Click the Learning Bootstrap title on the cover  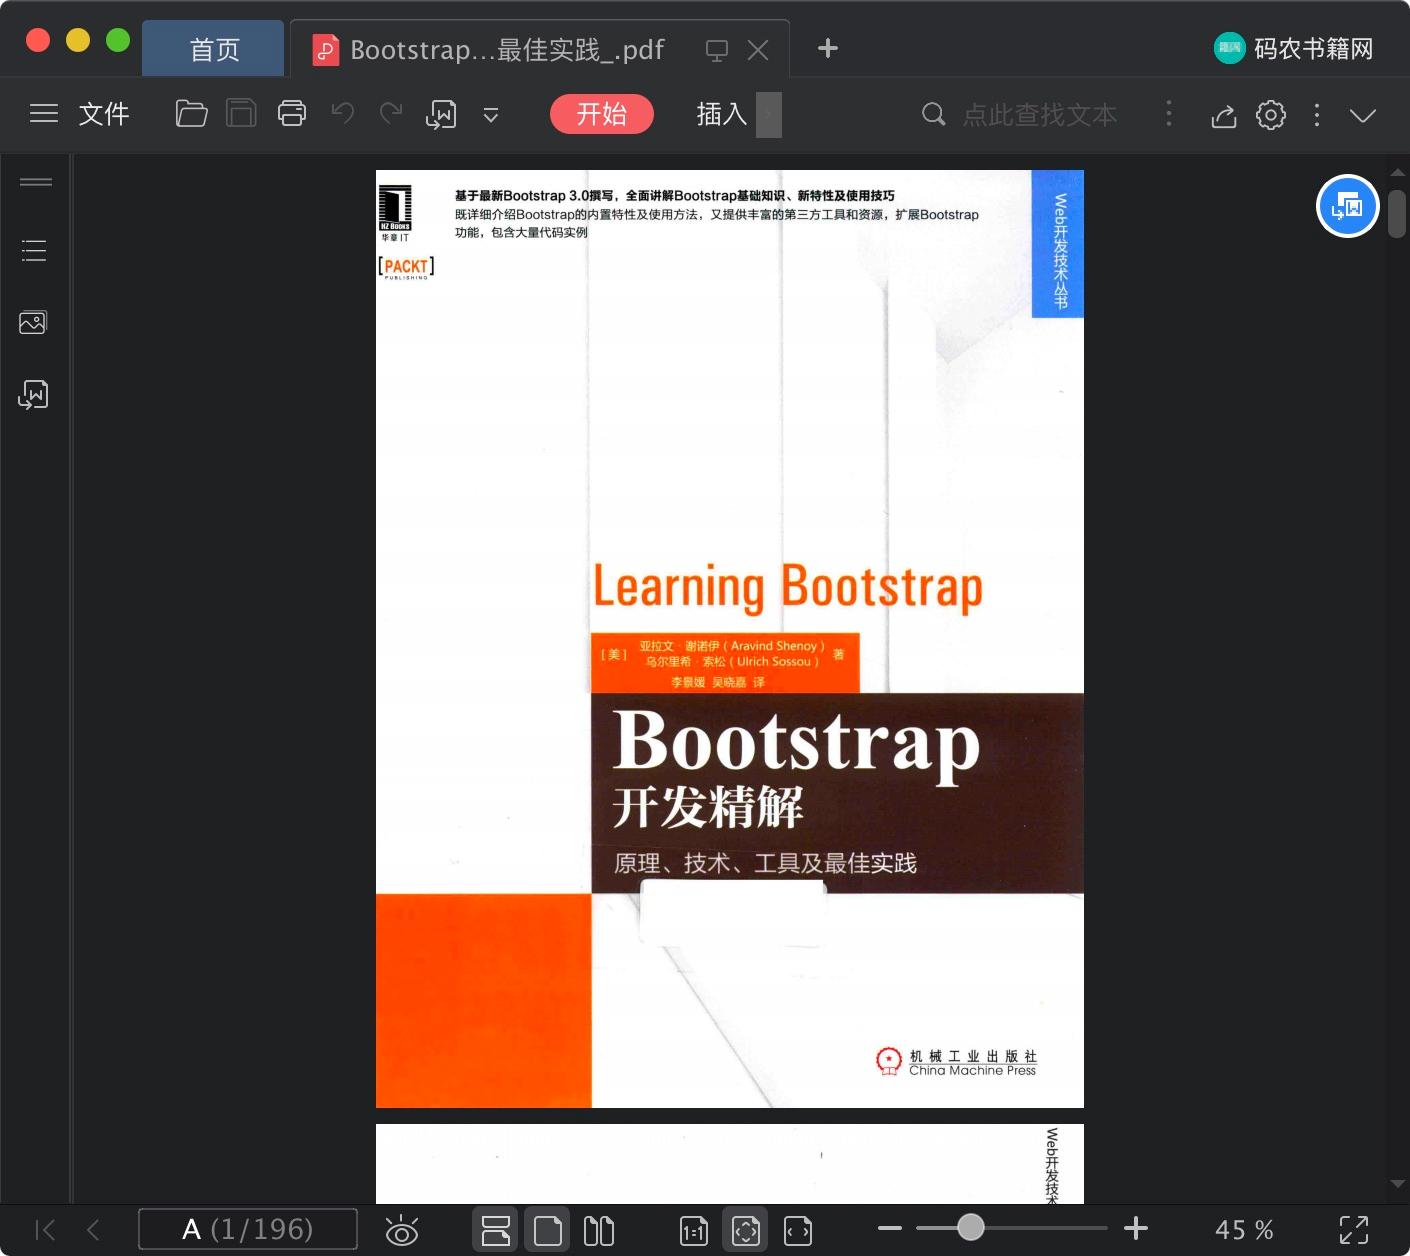pos(788,587)
